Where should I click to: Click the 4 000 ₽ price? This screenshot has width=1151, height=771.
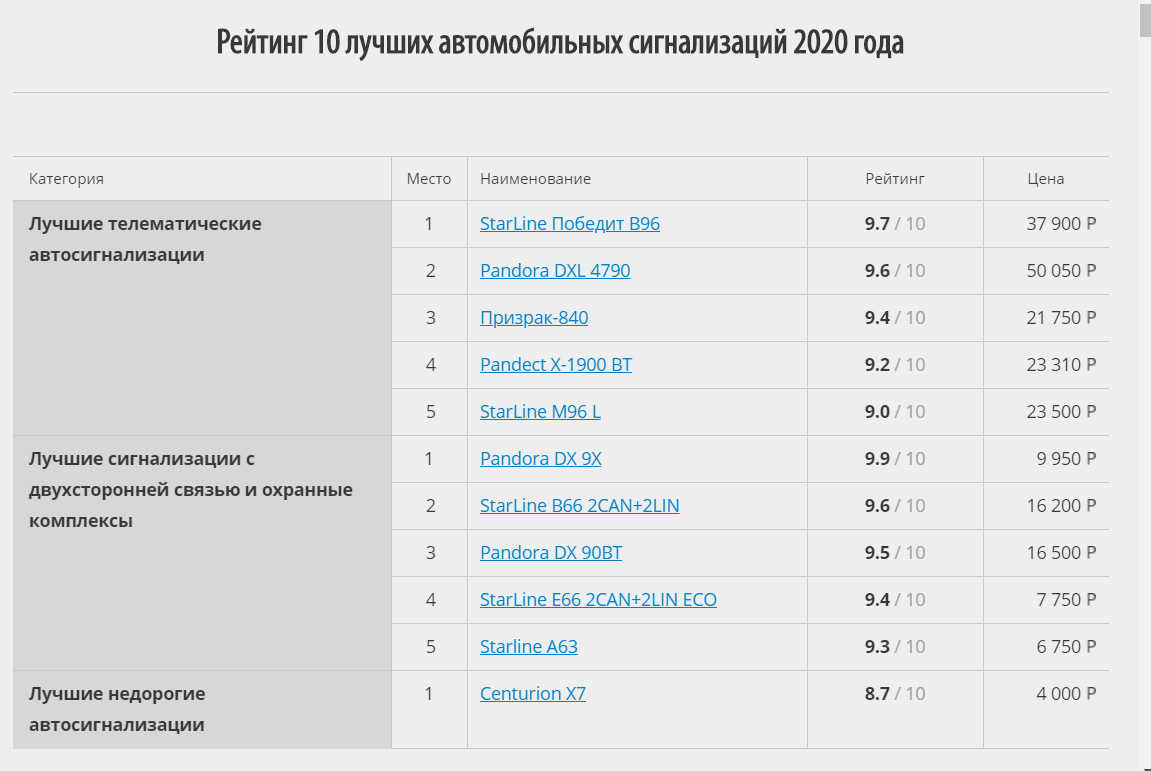pos(1066,694)
